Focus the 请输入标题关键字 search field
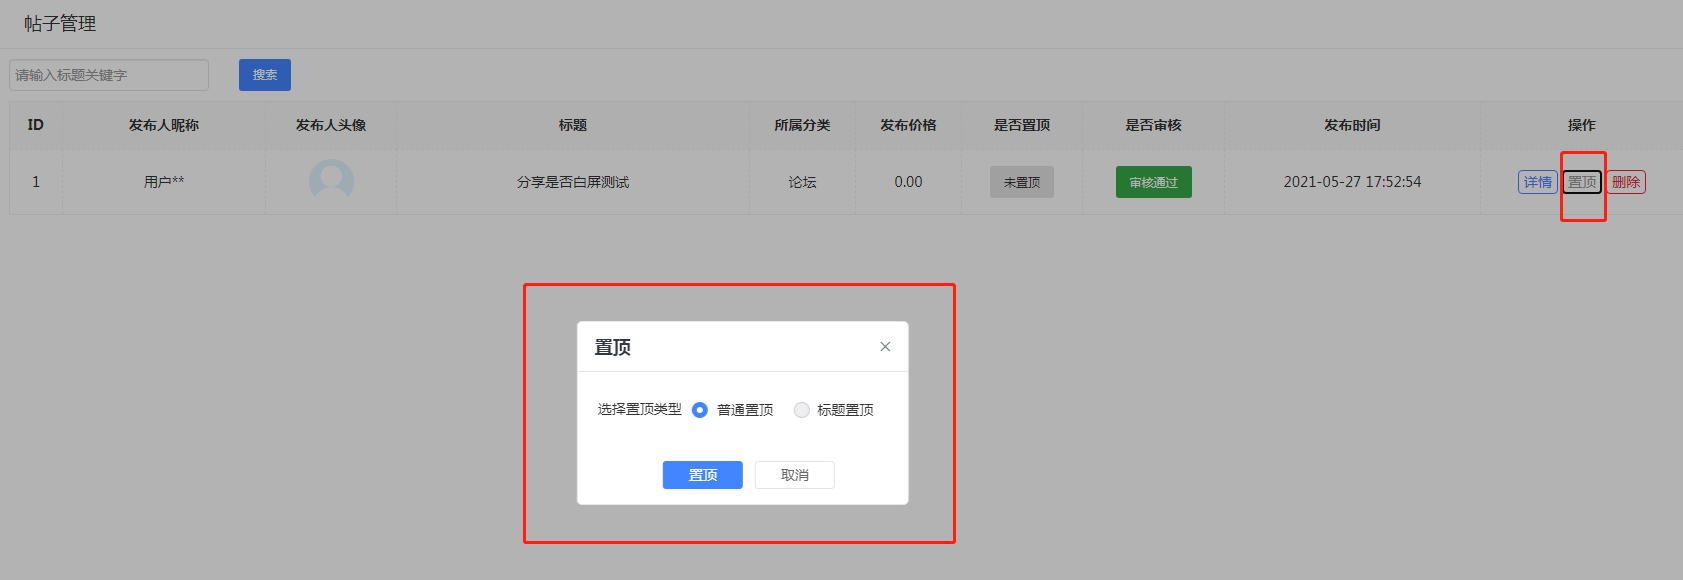Image resolution: width=1683 pixels, height=580 pixels. pos(109,75)
